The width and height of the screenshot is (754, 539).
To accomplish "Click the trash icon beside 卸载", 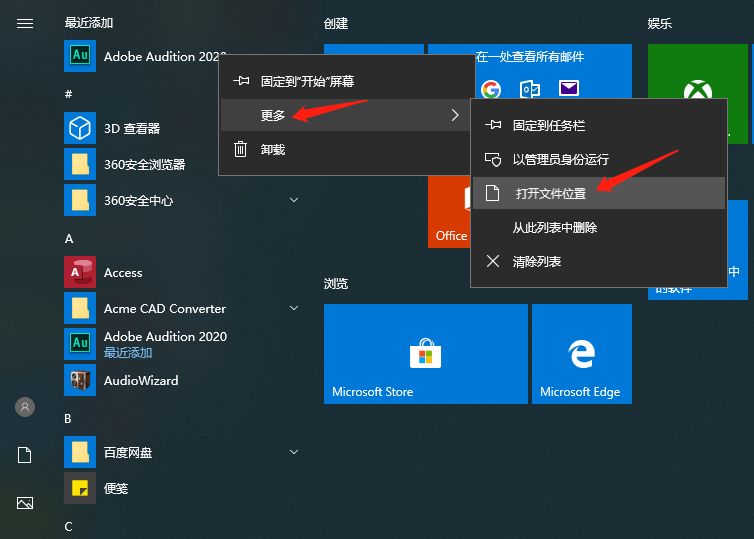I will pos(240,149).
